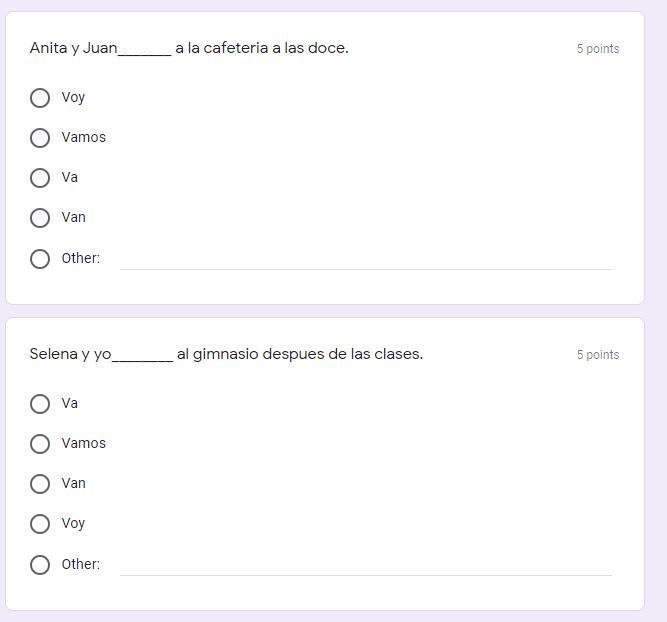Viewport: 667px width, 622px height.
Task: Click '5 points' label on the gimnasio question
Action: (597, 355)
